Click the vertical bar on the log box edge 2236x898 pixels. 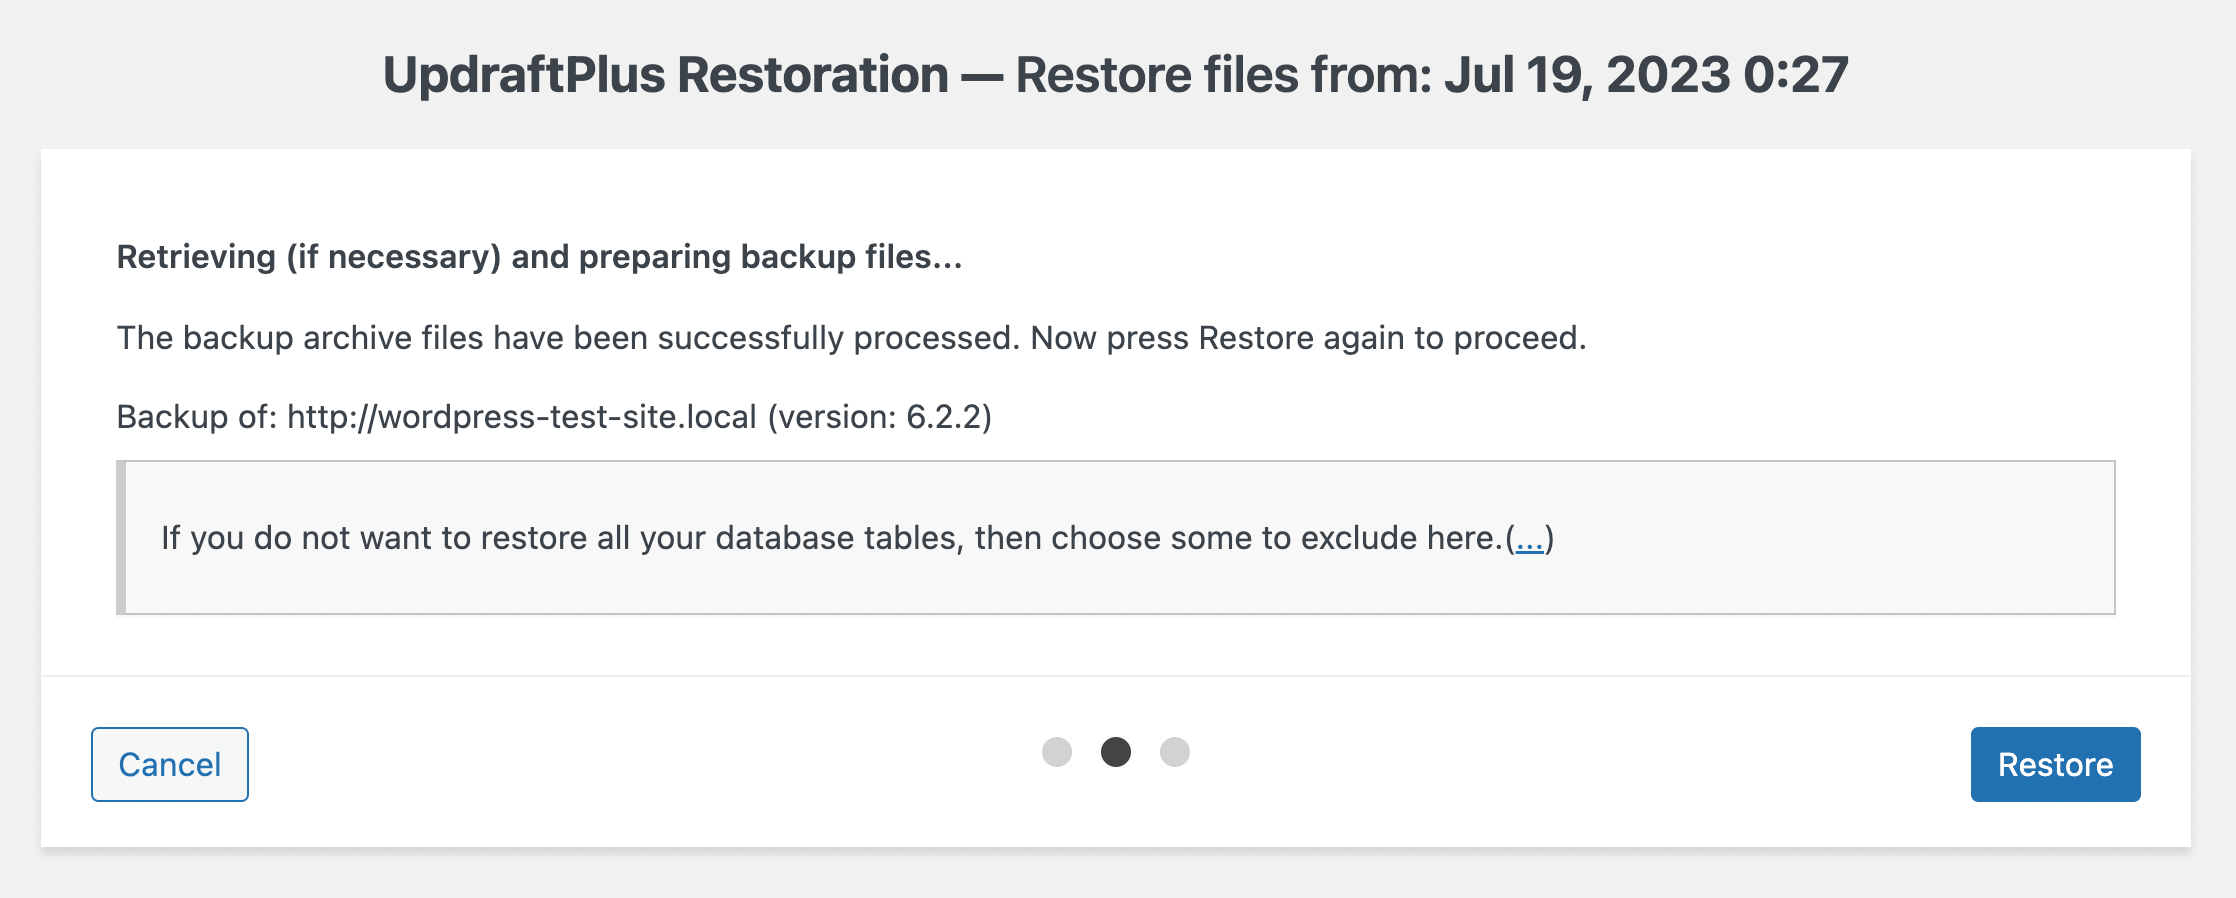pyautogui.click(x=122, y=537)
